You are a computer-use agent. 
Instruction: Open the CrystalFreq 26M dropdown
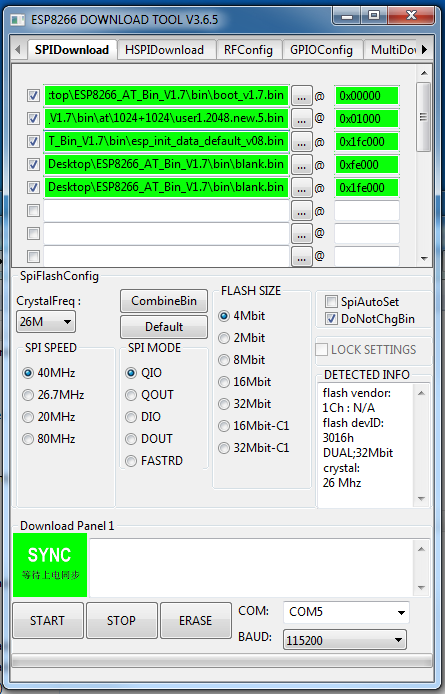coord(46,322)
